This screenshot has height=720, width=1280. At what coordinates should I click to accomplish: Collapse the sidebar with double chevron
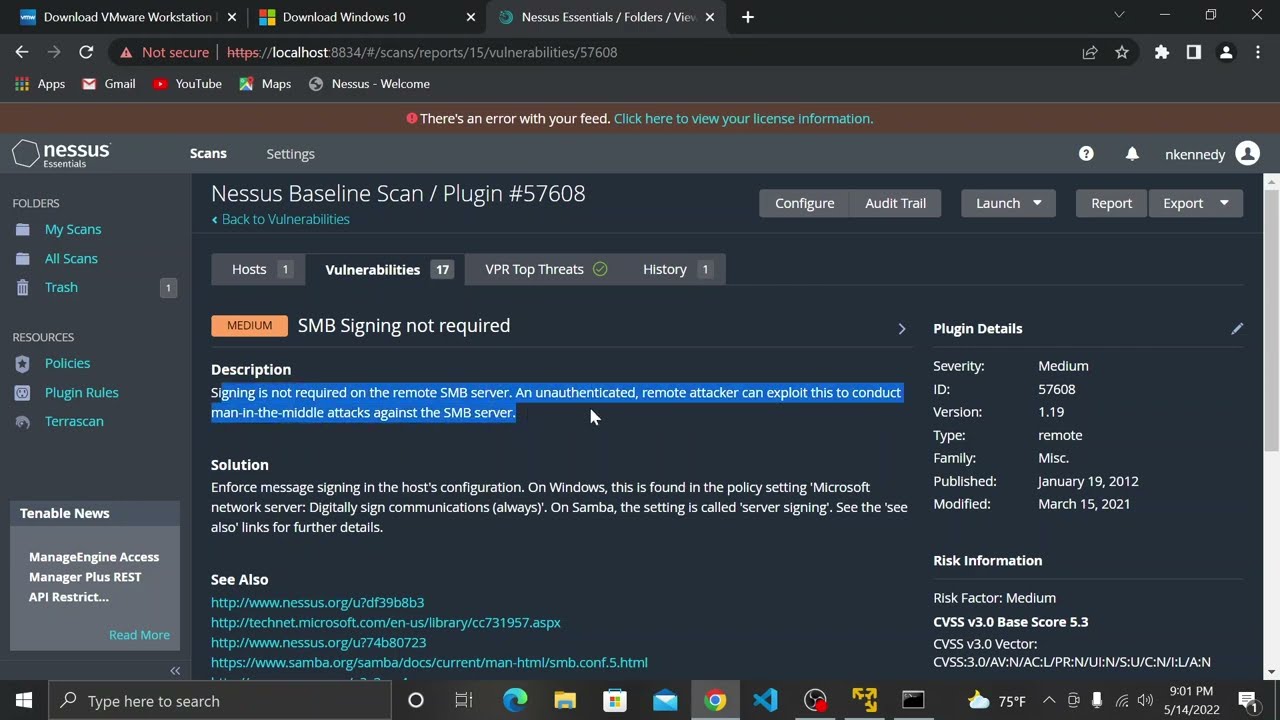click(175, 671)
